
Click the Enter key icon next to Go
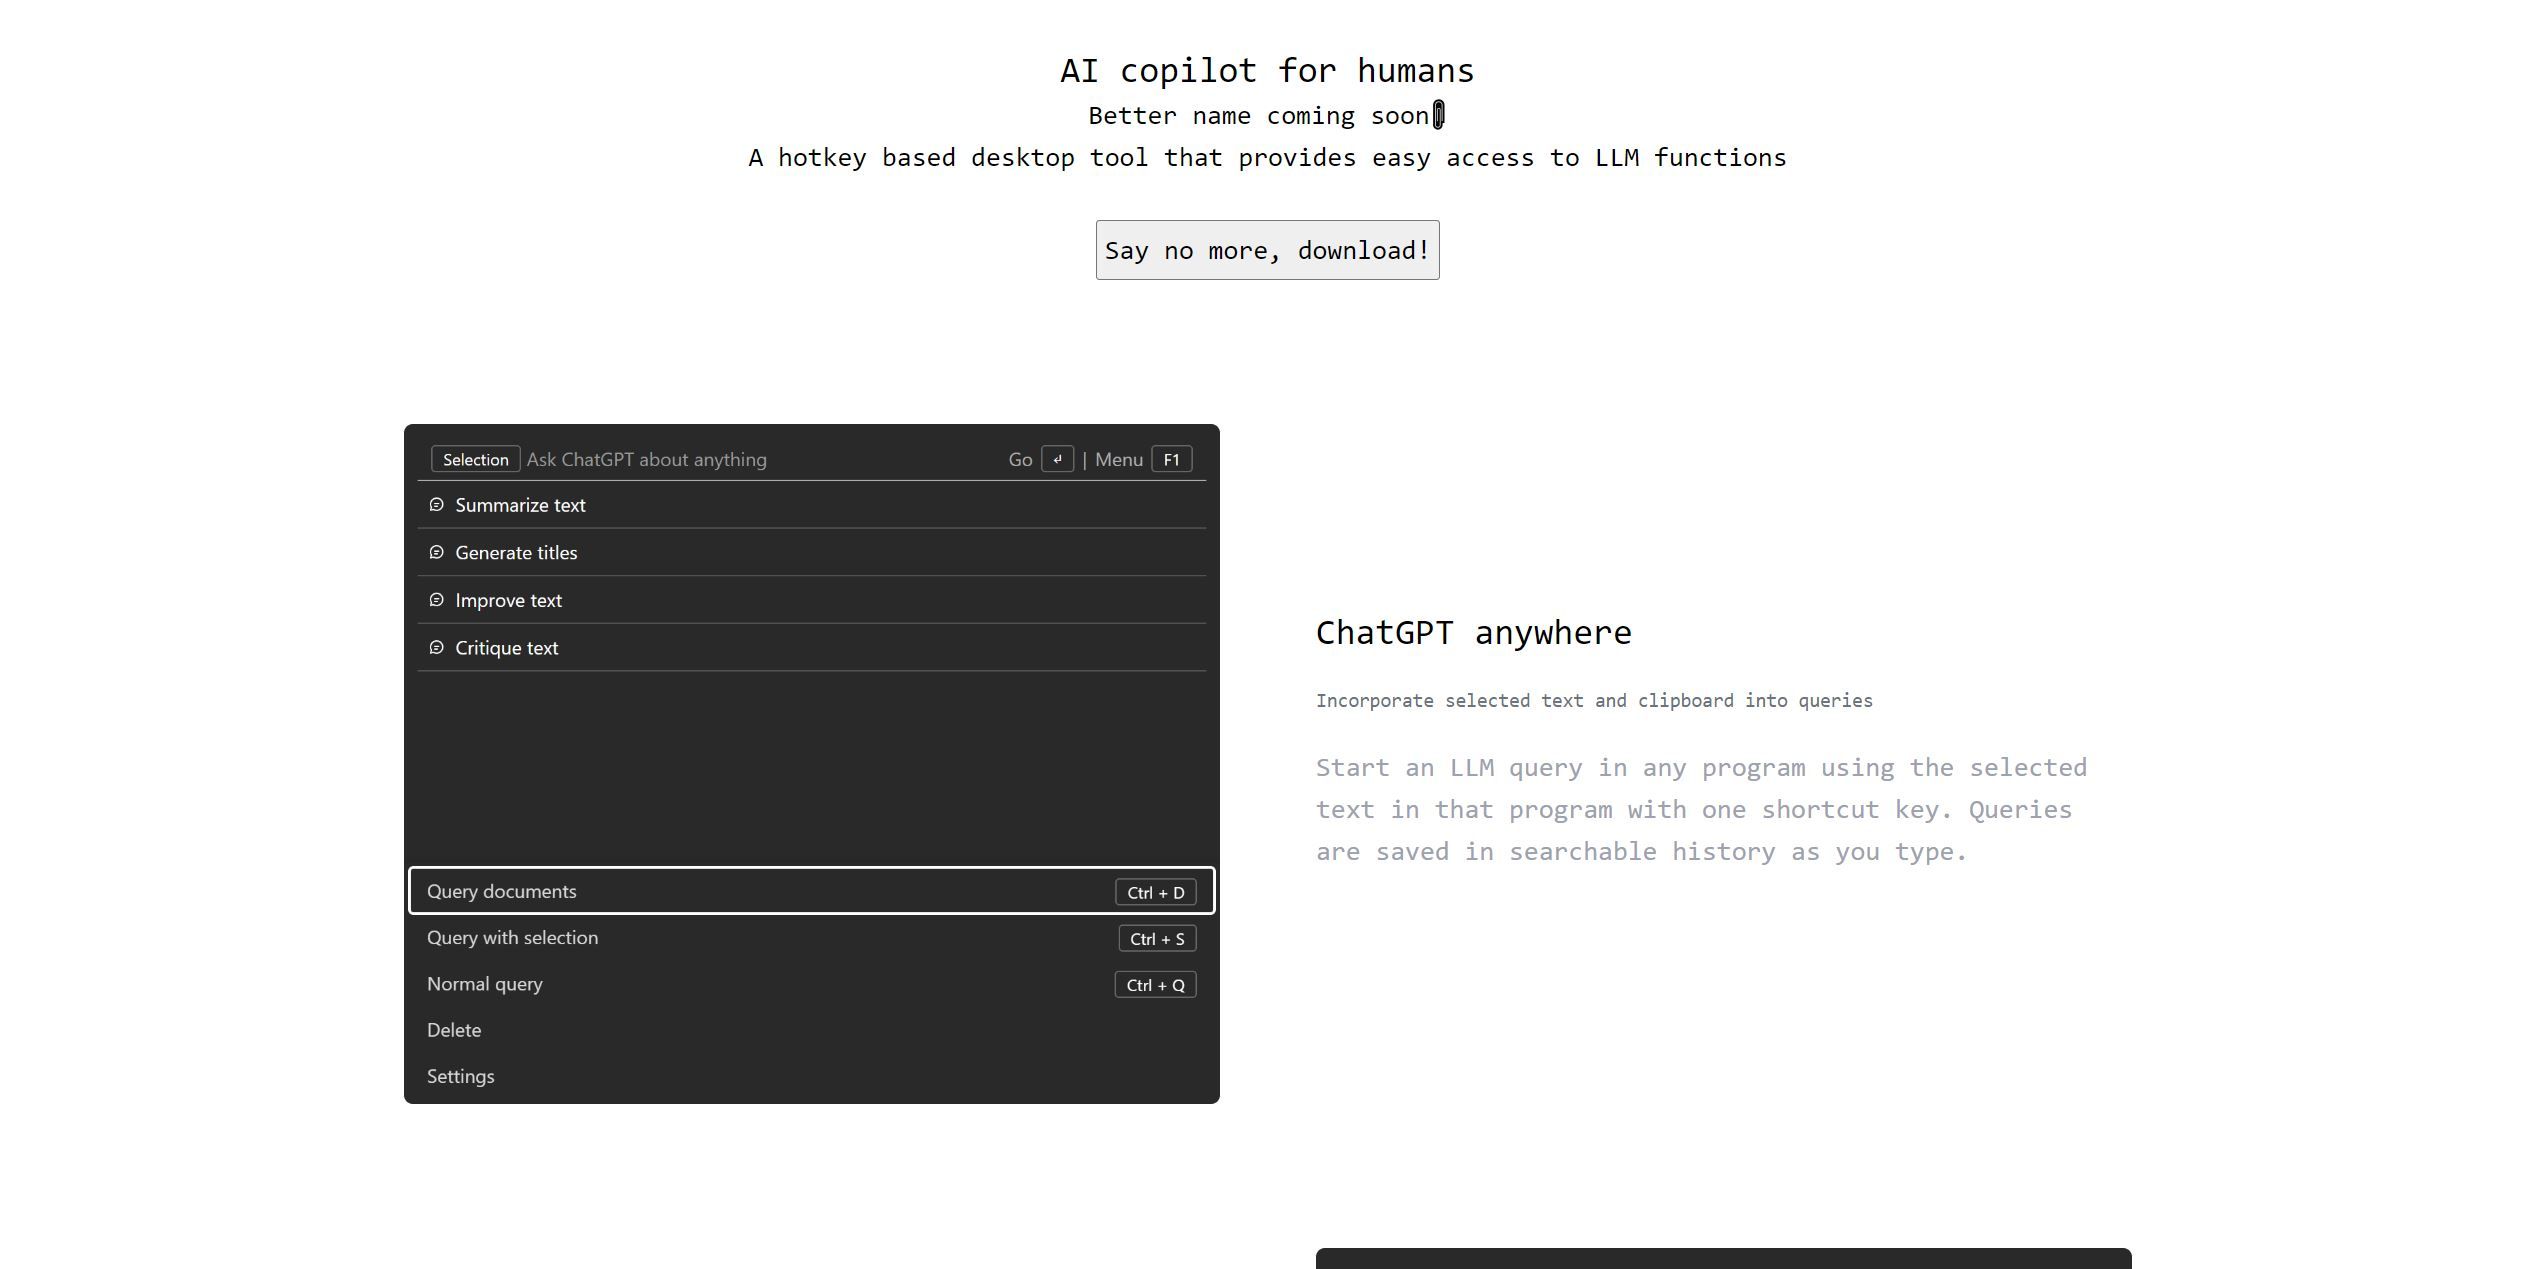pos(1057,459)
